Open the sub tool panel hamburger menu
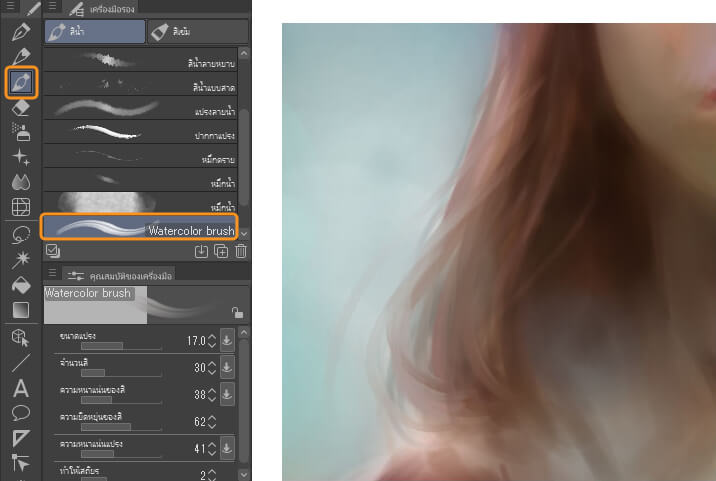 point(52,7)
